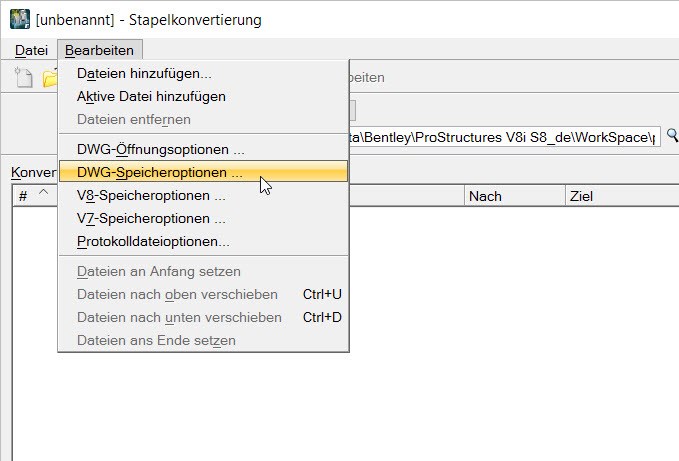679x461 pixels.
Task: Click the open folder icon in toolbar
Action: 50,78
